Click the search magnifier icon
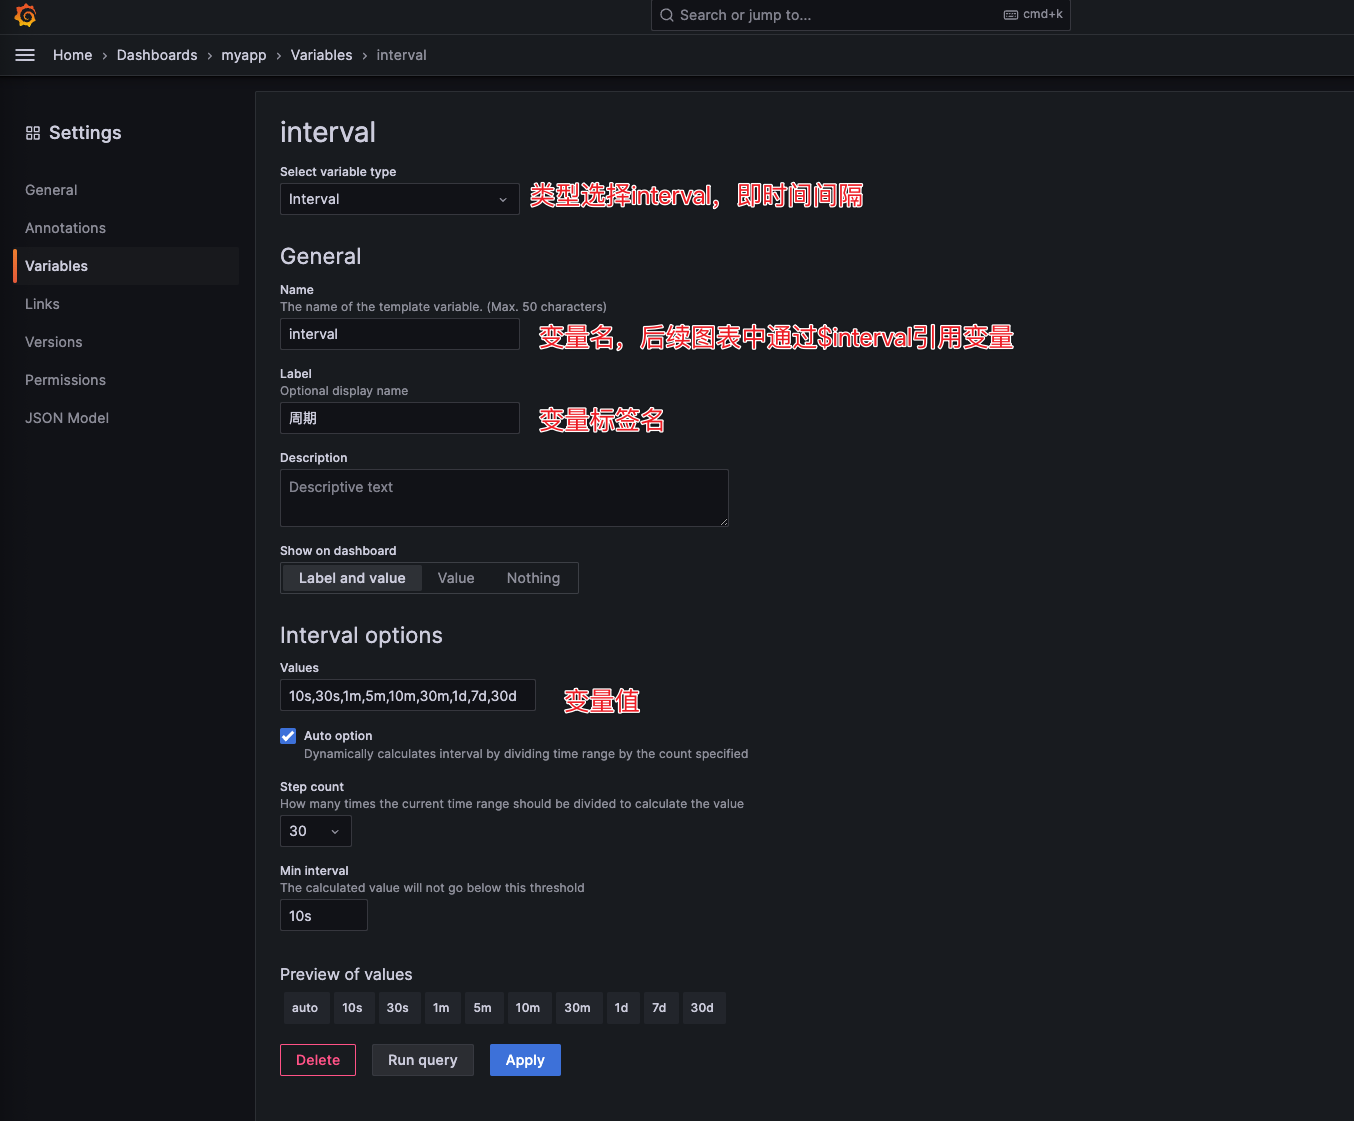 (667, 15)
